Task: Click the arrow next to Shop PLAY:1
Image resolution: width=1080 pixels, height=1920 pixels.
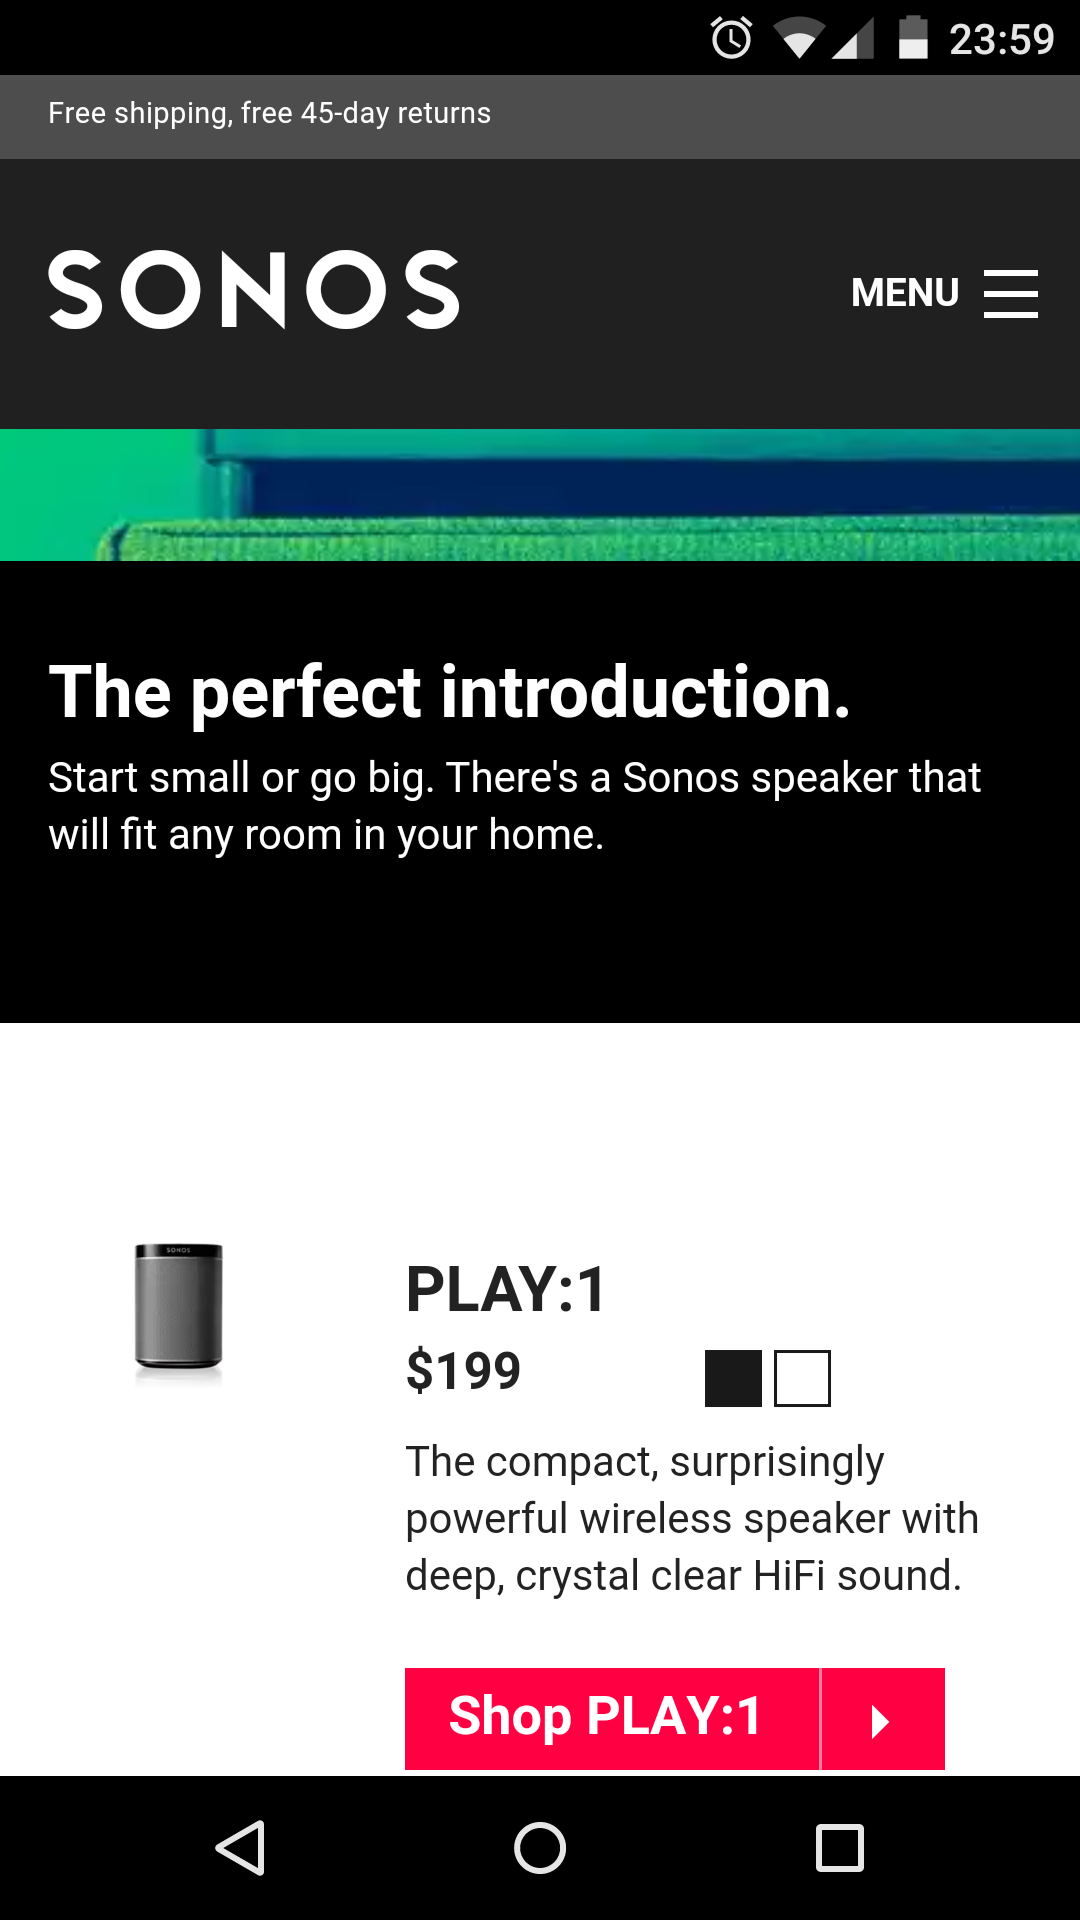Action: [883, 1718]
